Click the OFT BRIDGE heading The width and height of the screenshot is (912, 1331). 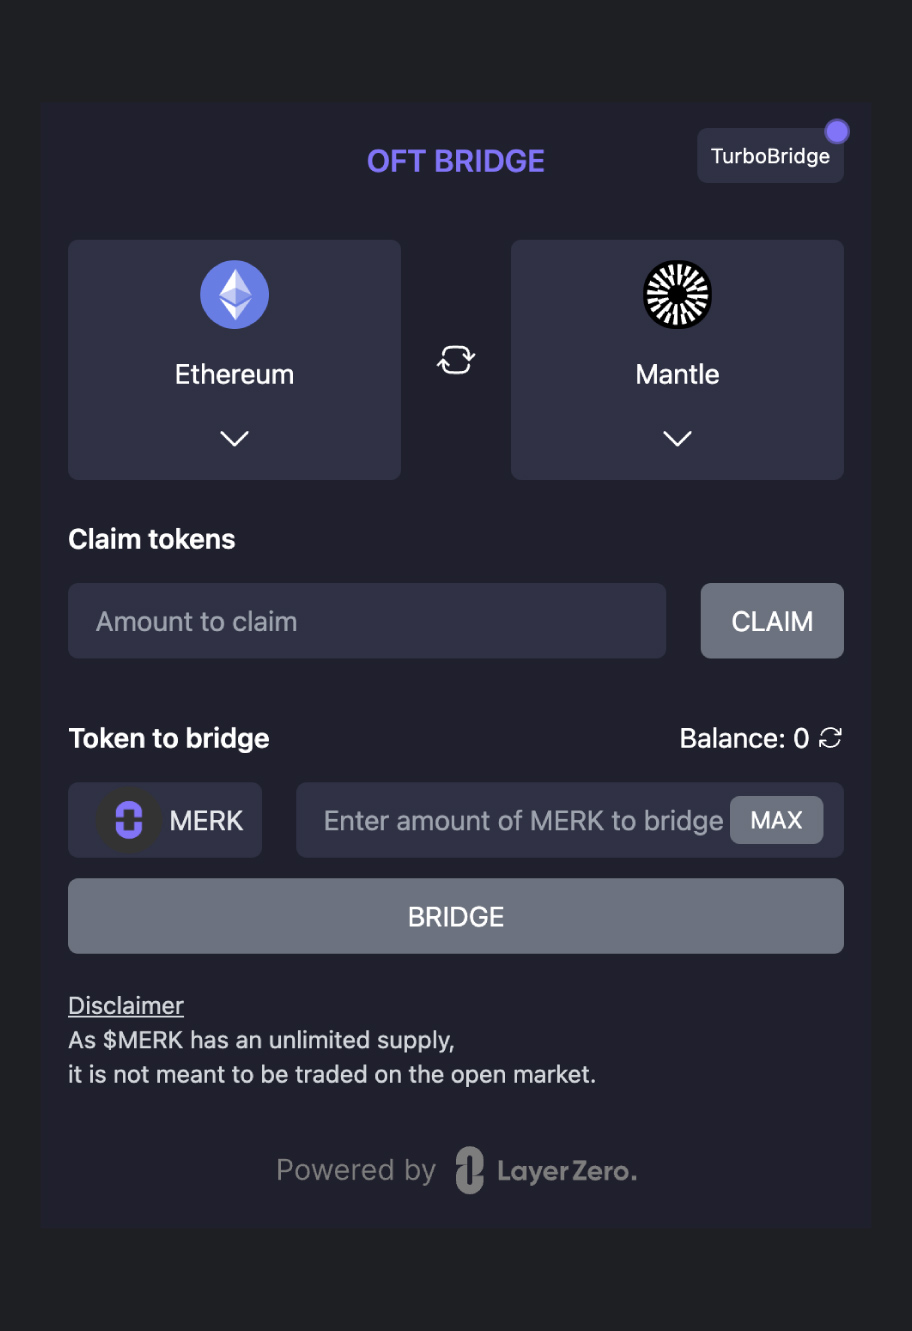[456, 161]
